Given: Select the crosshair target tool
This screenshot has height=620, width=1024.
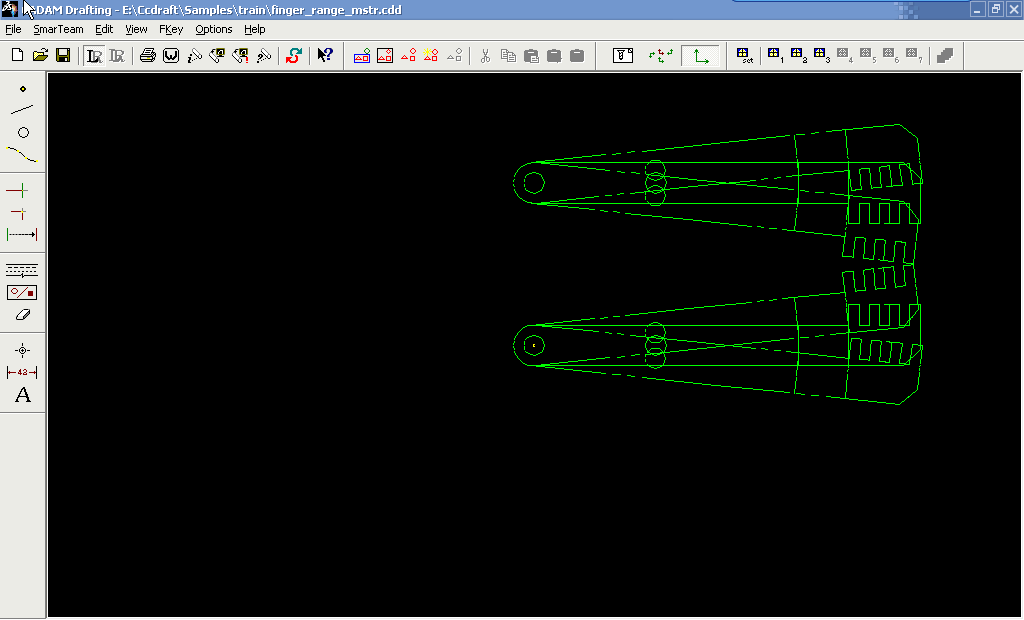Looking at the screenshot, I should pos(23,351).
